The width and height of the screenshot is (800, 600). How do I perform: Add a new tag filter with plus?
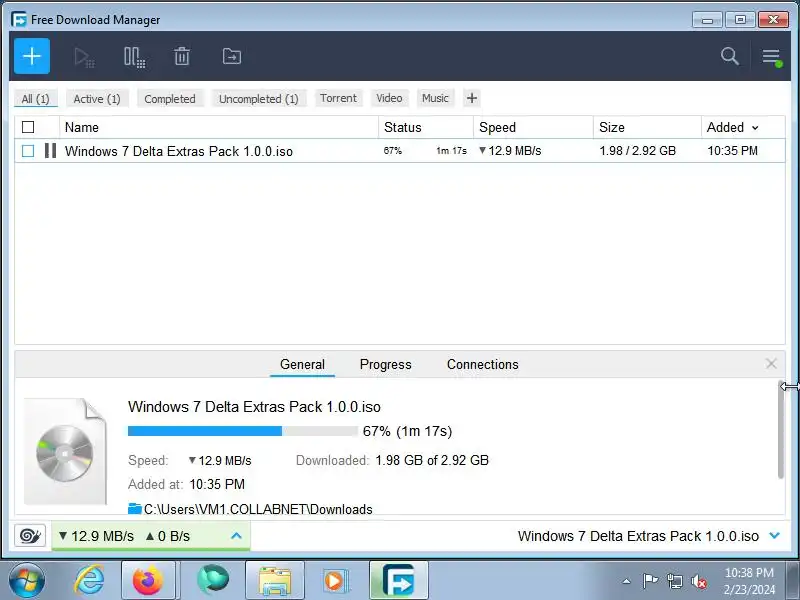coord(472,98)
